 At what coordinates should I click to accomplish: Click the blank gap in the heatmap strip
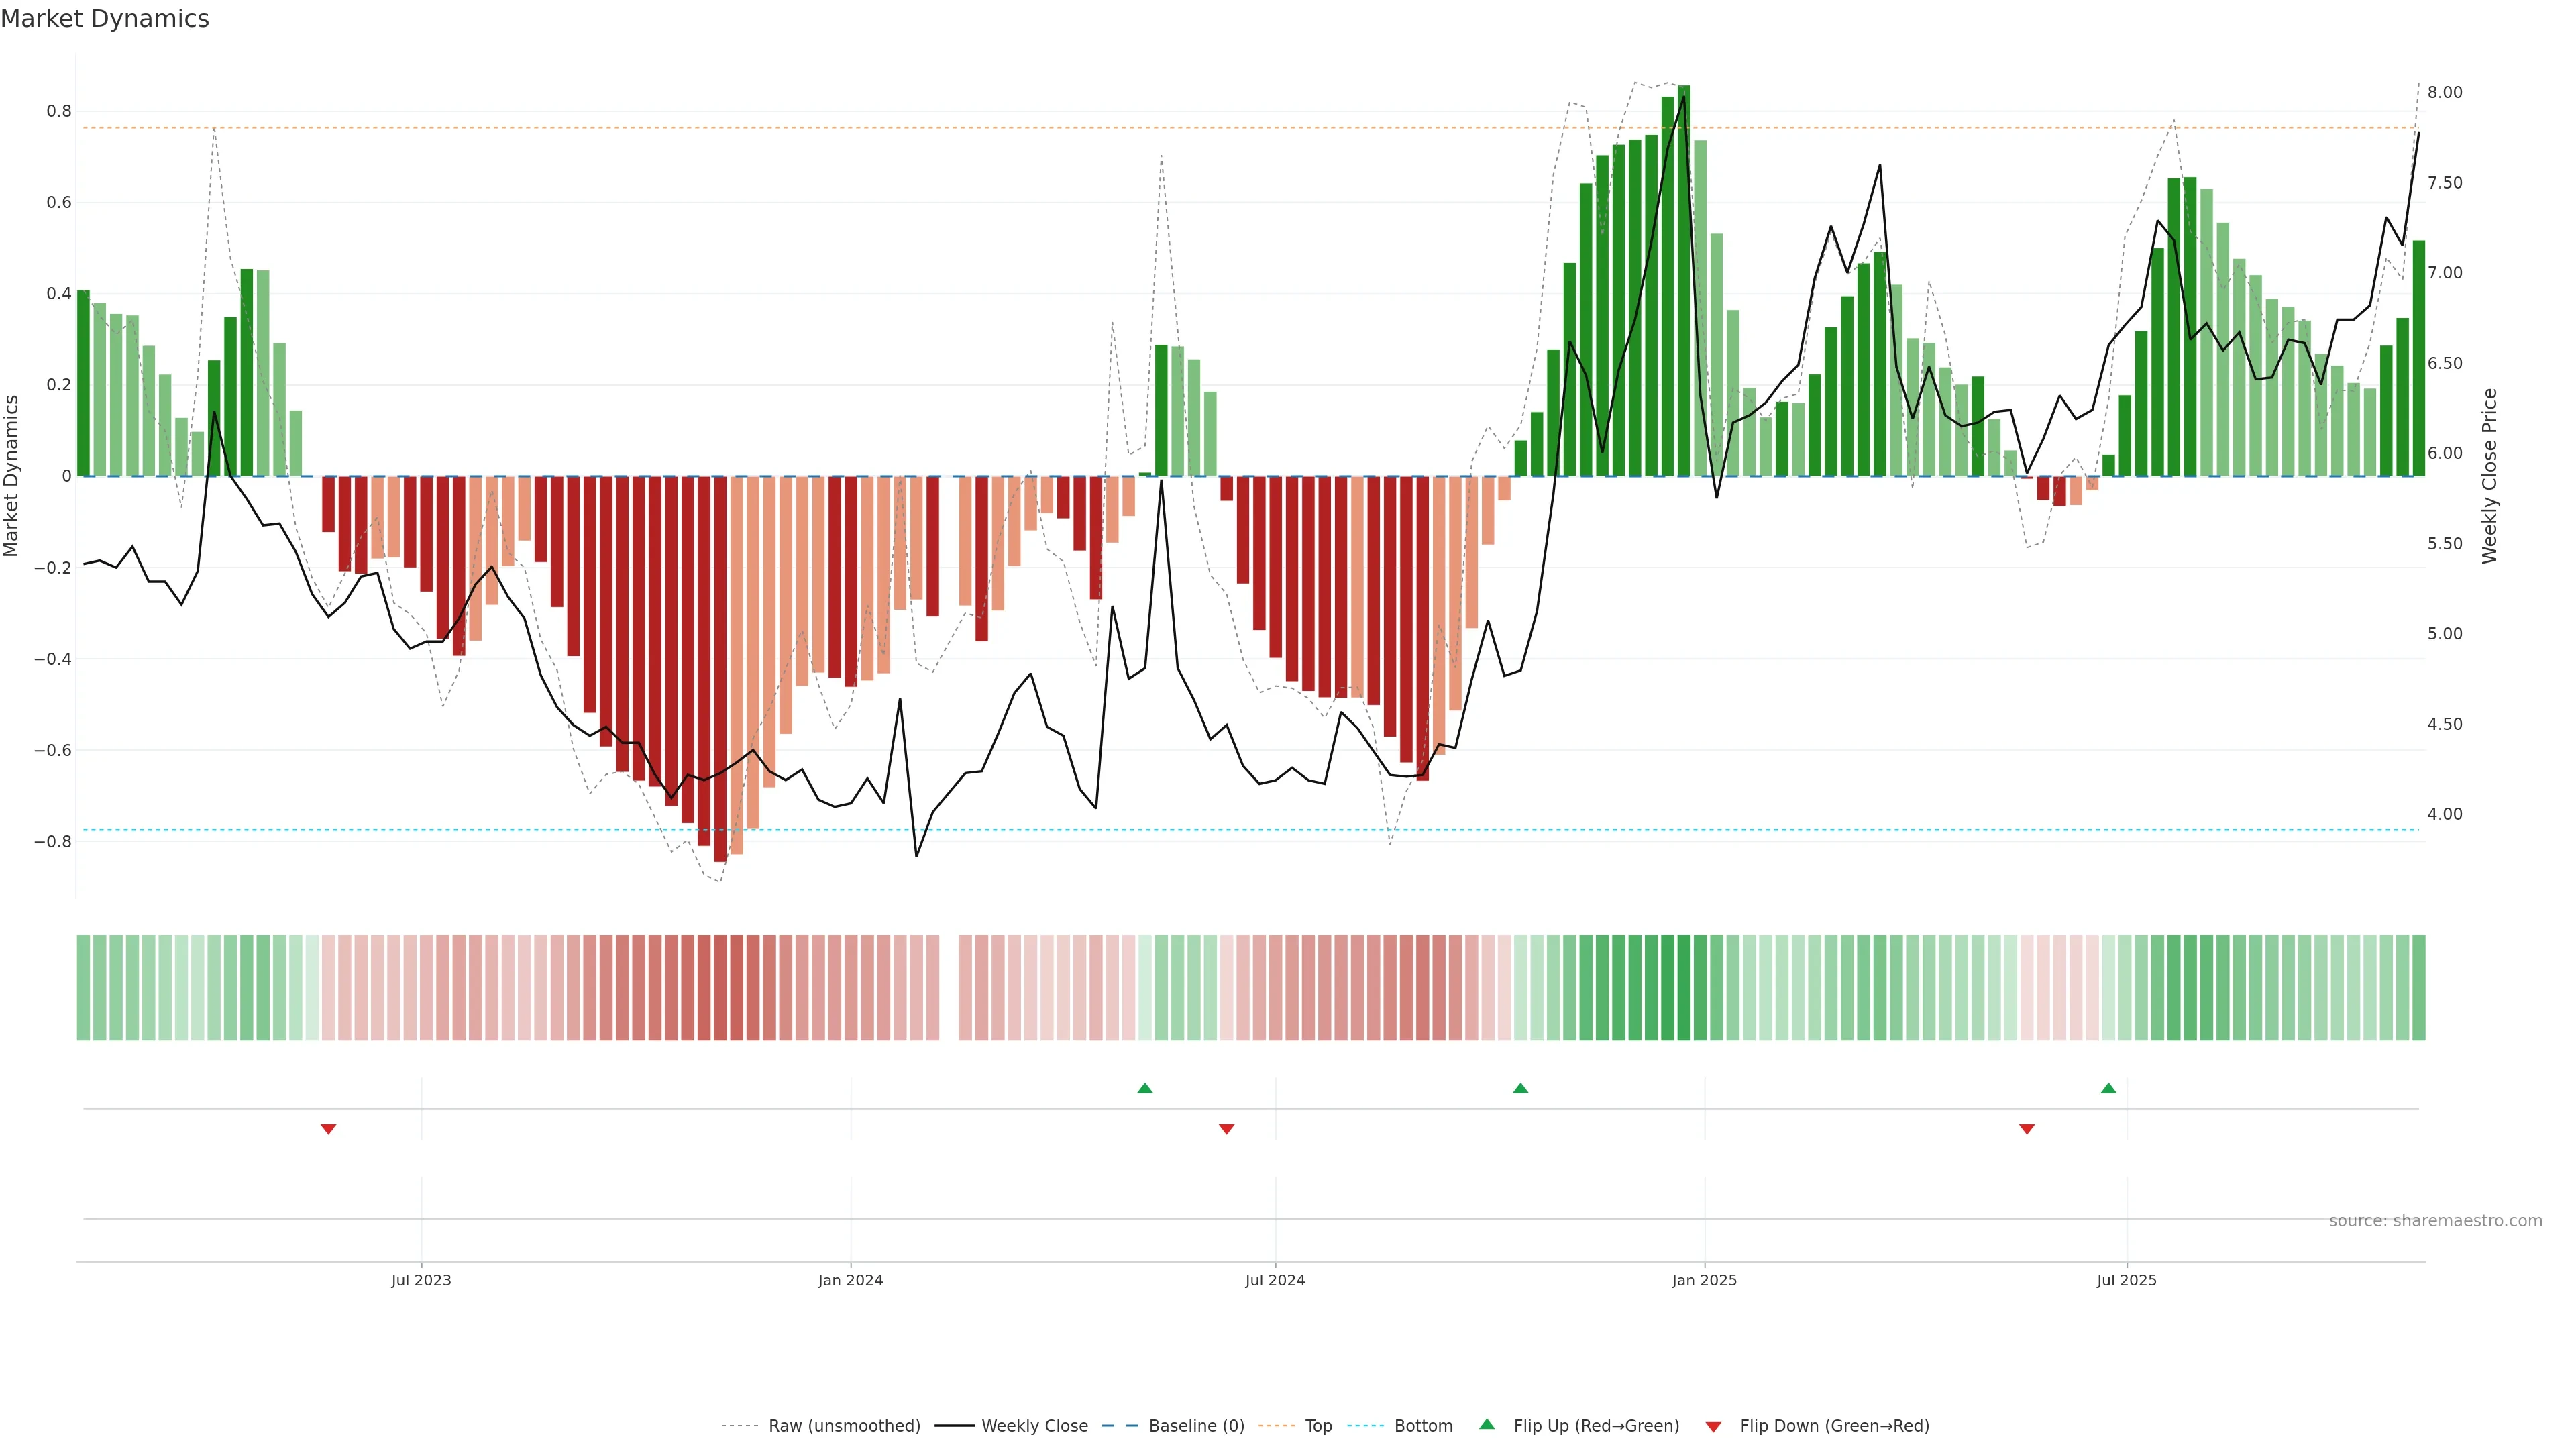coord(949,988)
